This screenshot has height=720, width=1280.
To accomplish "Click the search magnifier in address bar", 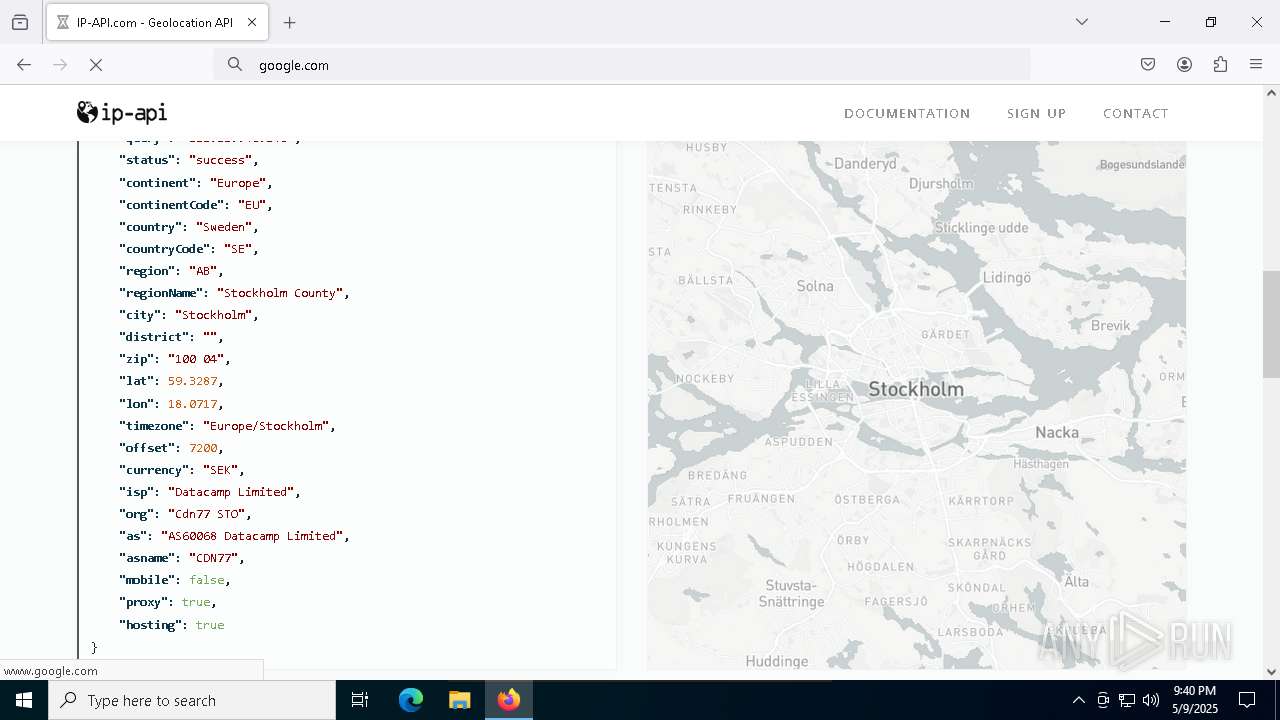I will [235, 65].
